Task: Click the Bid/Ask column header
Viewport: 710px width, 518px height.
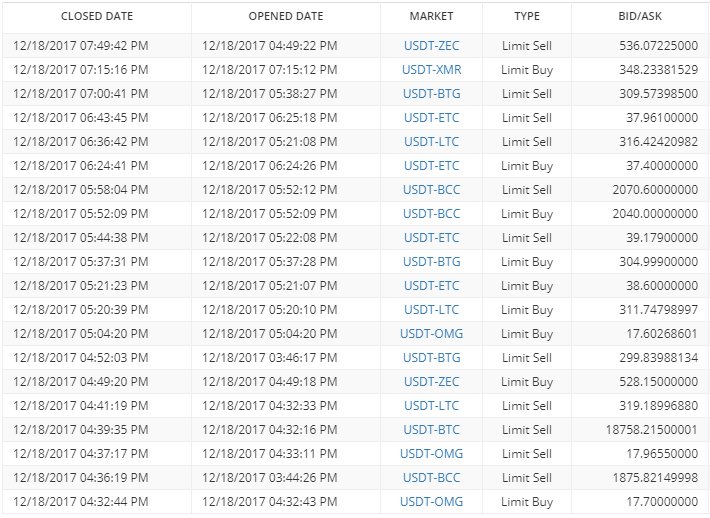Action: tap(640, 16)
